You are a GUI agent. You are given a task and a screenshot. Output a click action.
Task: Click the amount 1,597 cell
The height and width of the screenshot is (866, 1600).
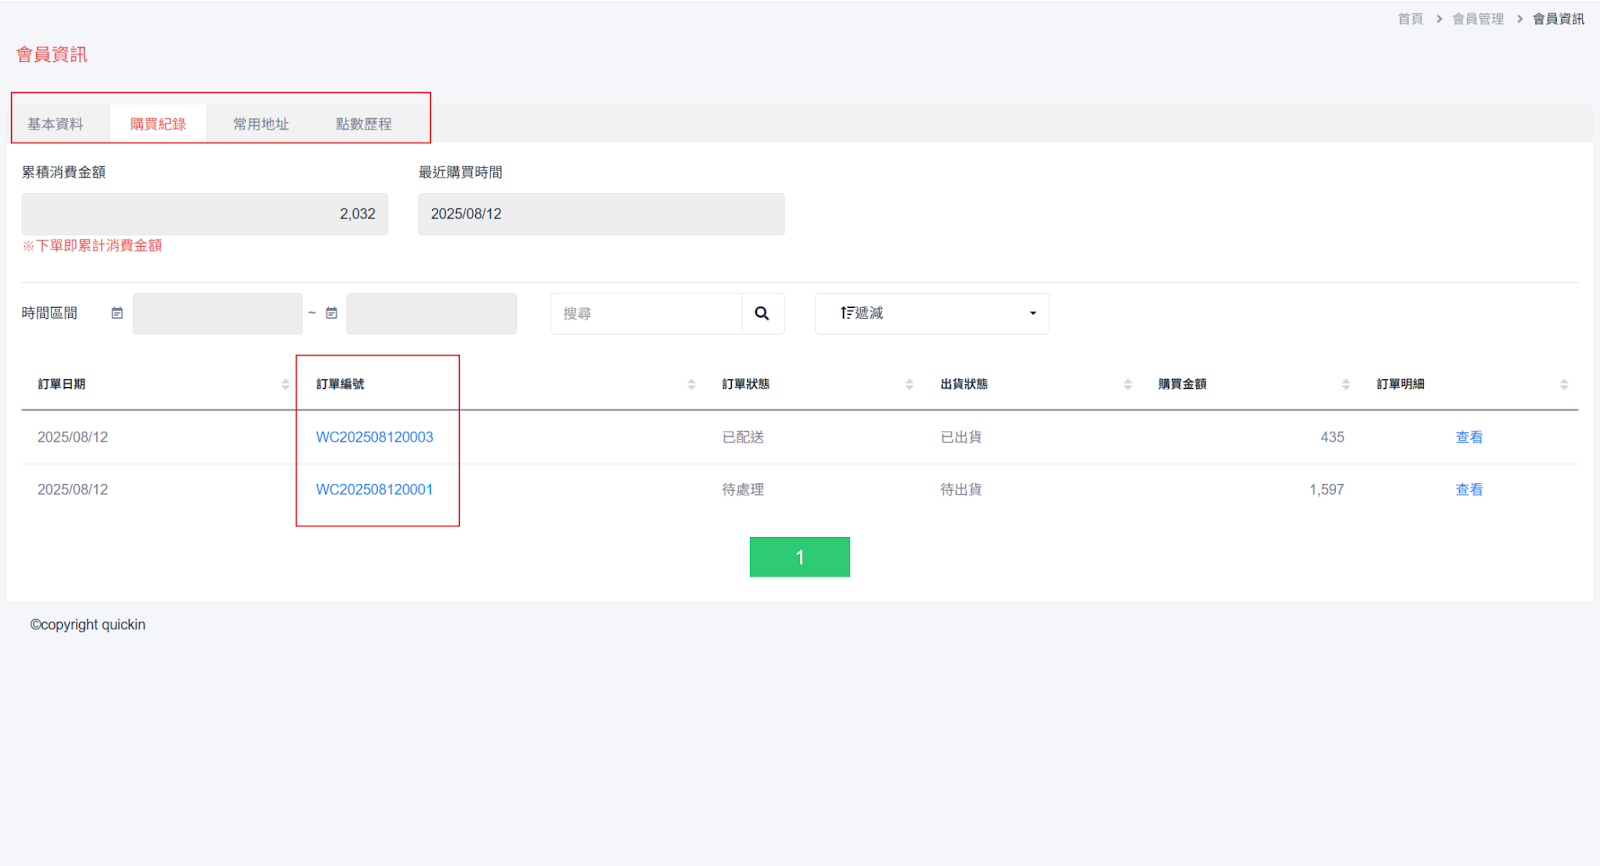click(x=1327, y=489)
